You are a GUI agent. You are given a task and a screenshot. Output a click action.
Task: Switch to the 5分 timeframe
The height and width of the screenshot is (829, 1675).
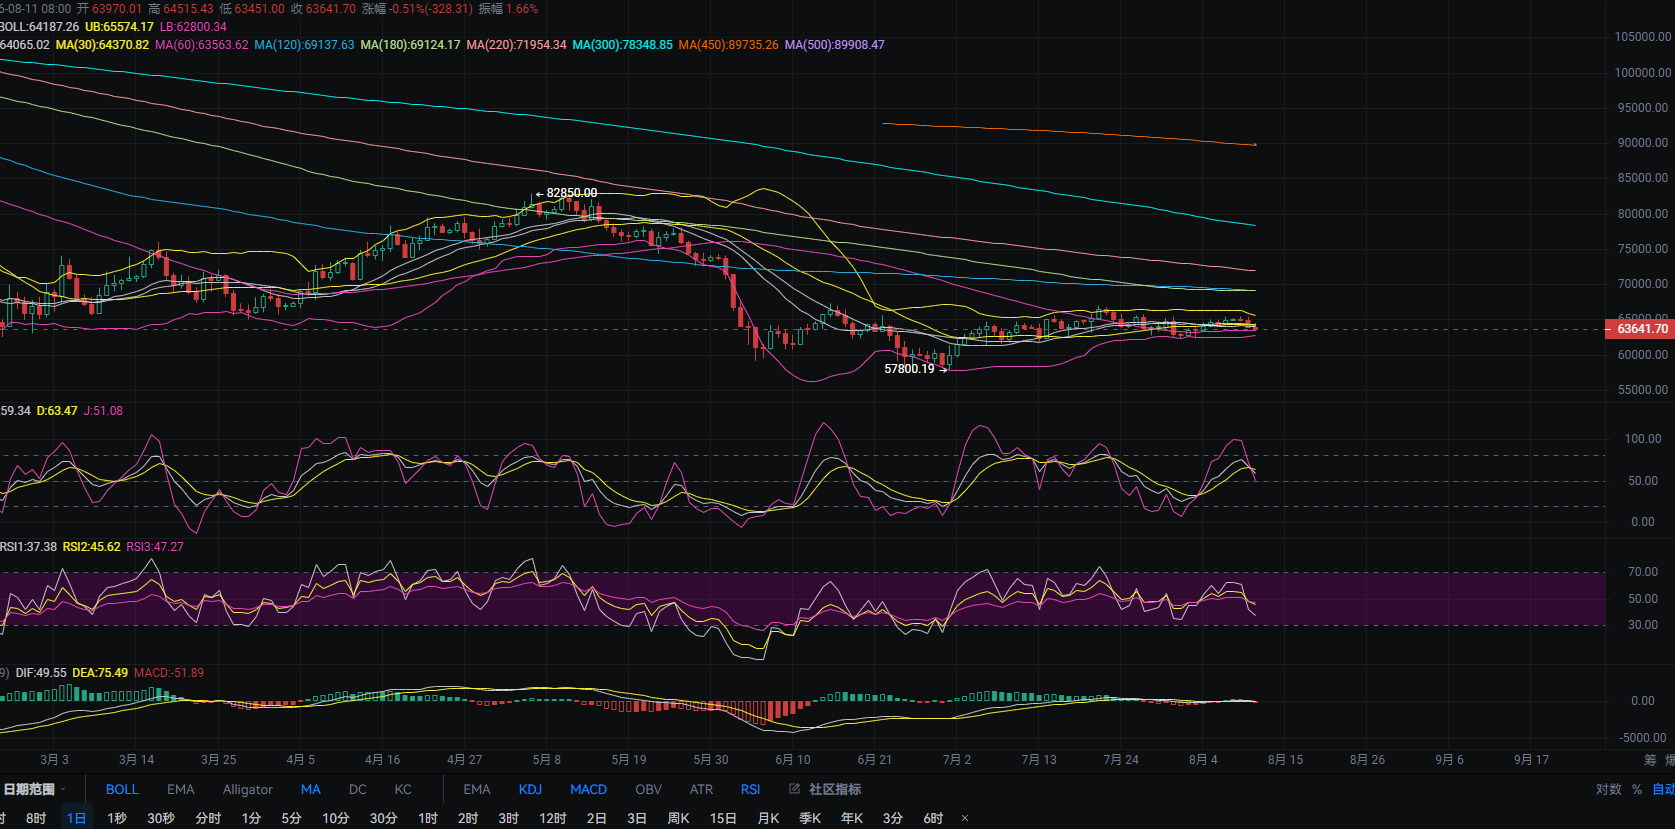pyautogui.click(x=291, y=818)
